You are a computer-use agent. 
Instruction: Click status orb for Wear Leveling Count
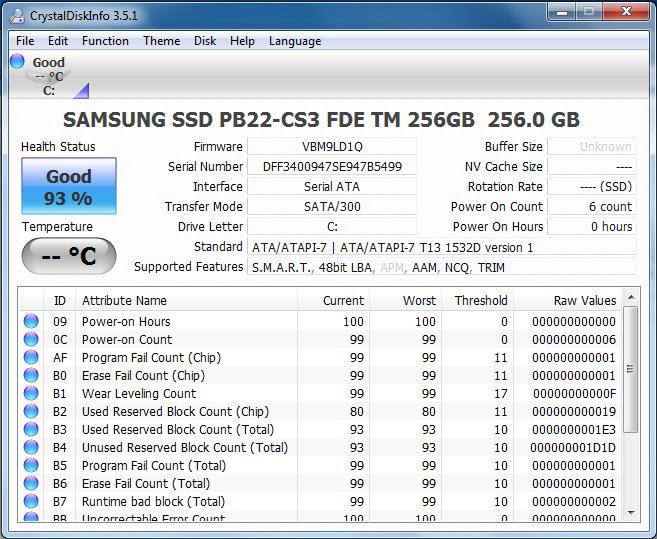point(31,393)
